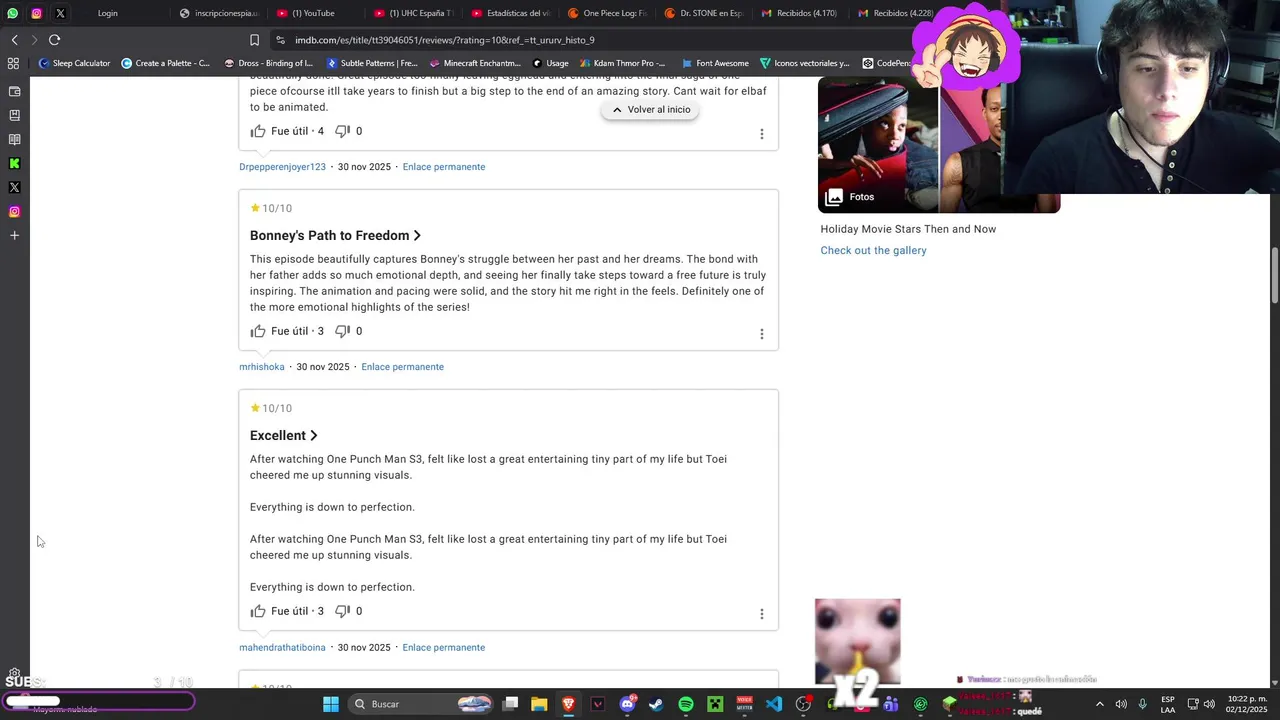Viewport: 1280px width, 720px height.
Task: Switch to the UHC España tab
Action: coord(414,13)
